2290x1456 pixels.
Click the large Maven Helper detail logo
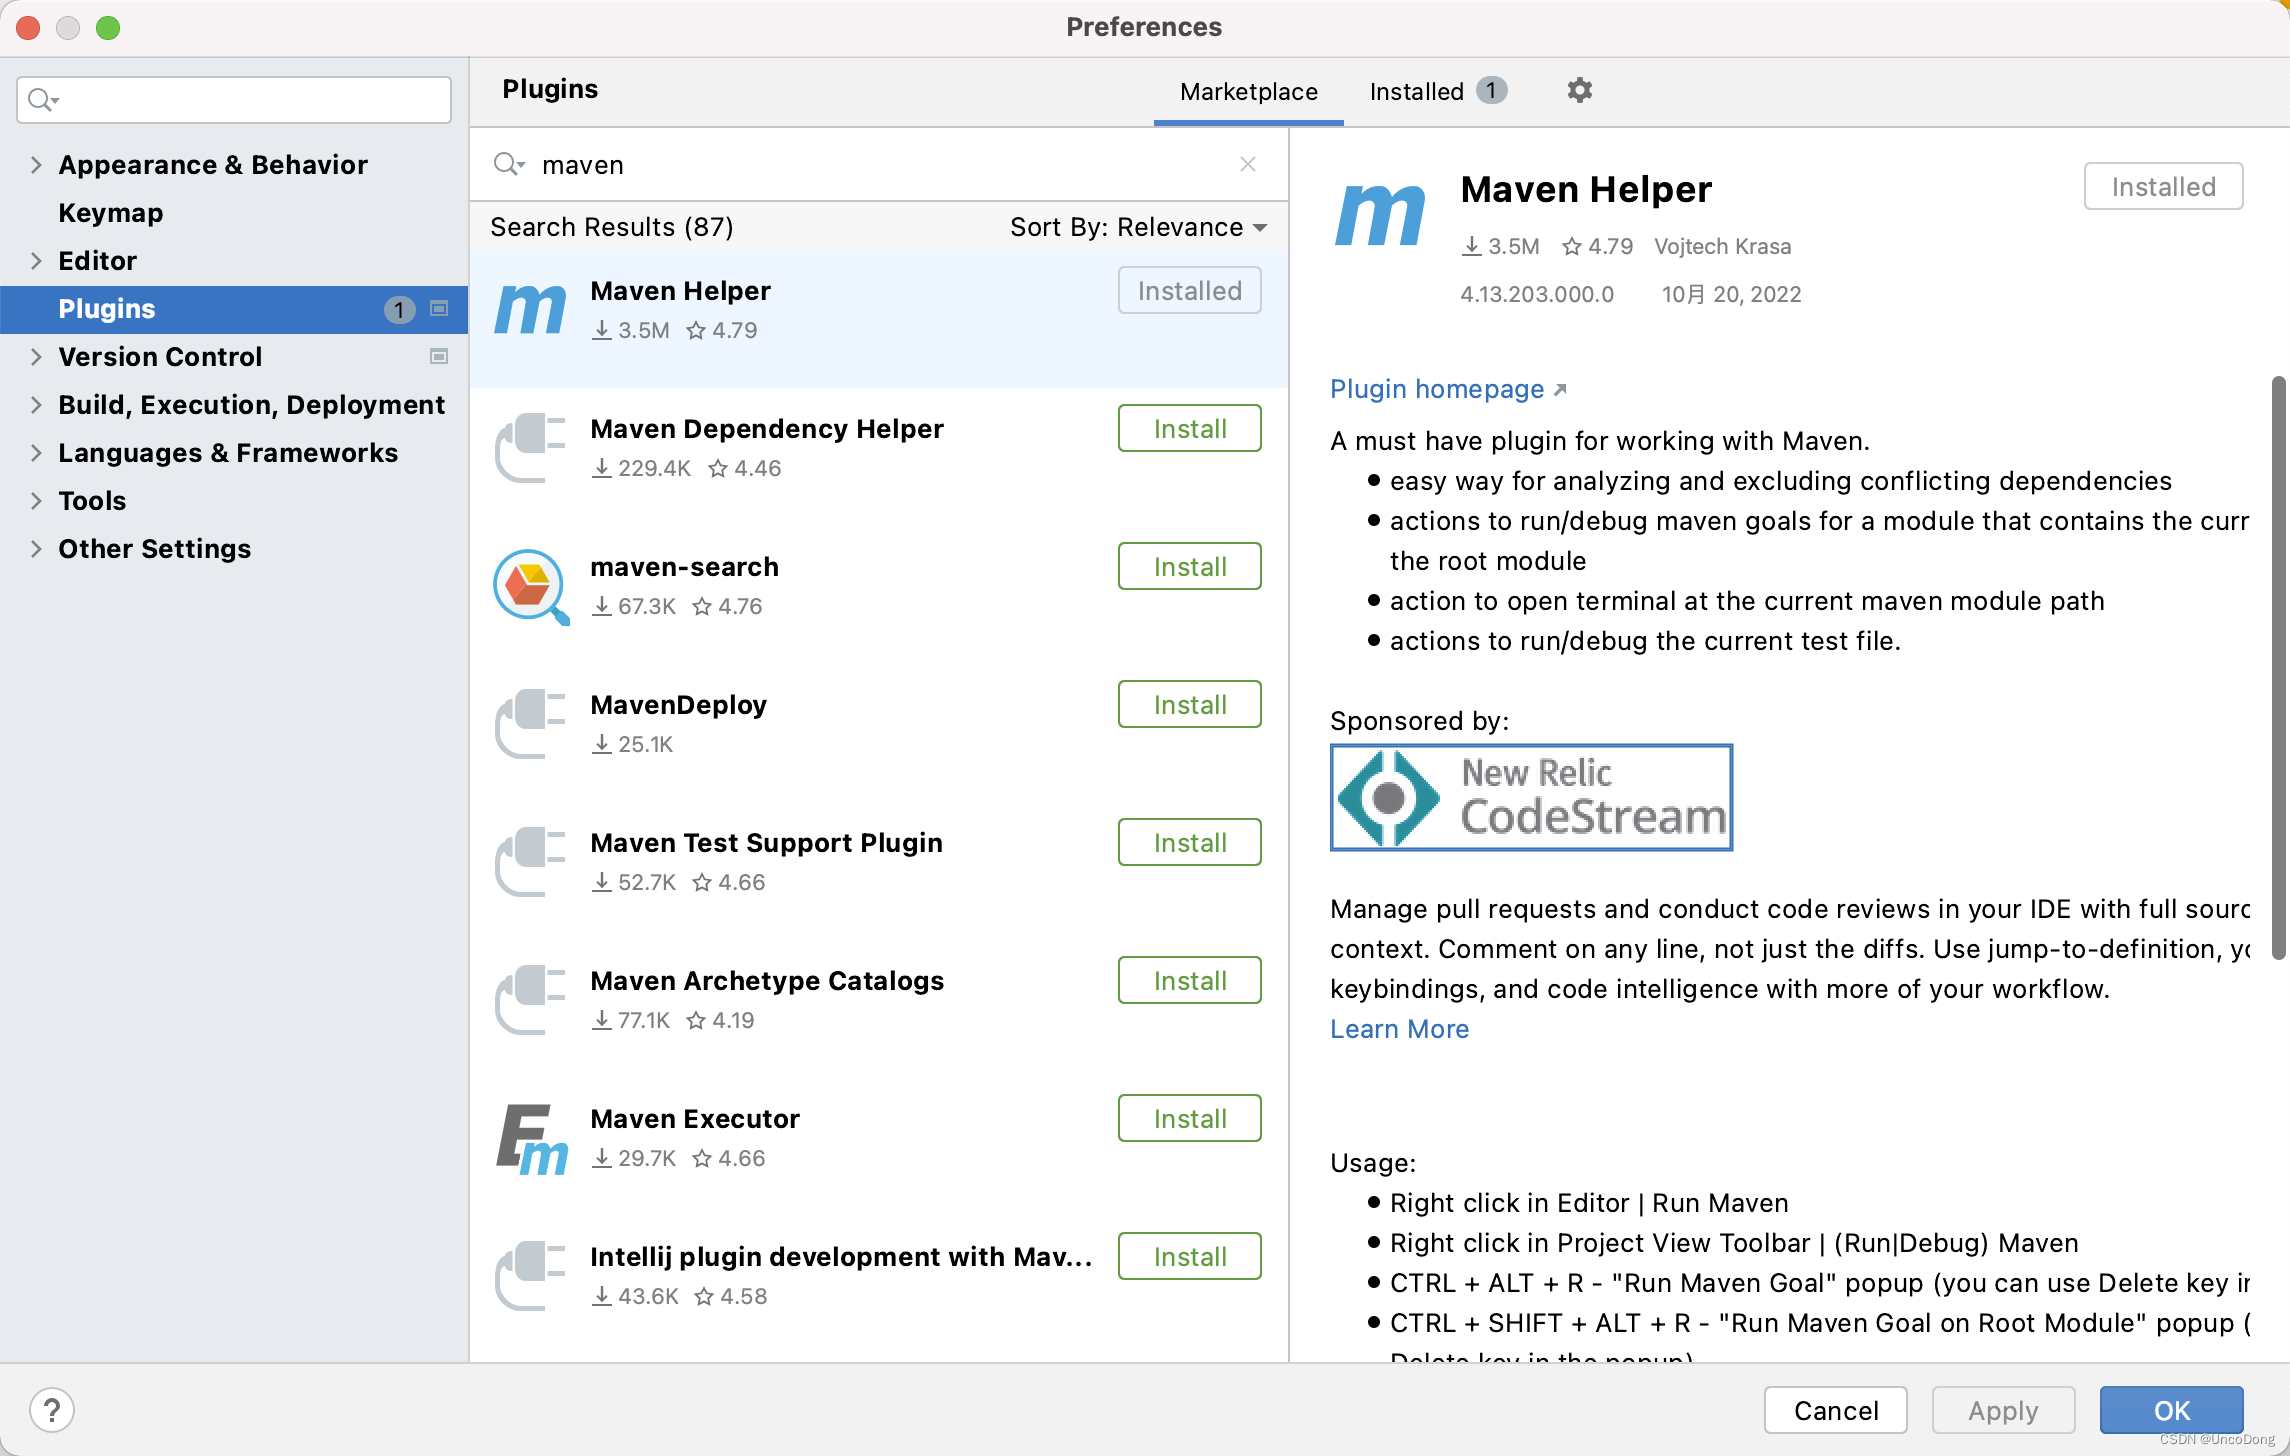1380,214
